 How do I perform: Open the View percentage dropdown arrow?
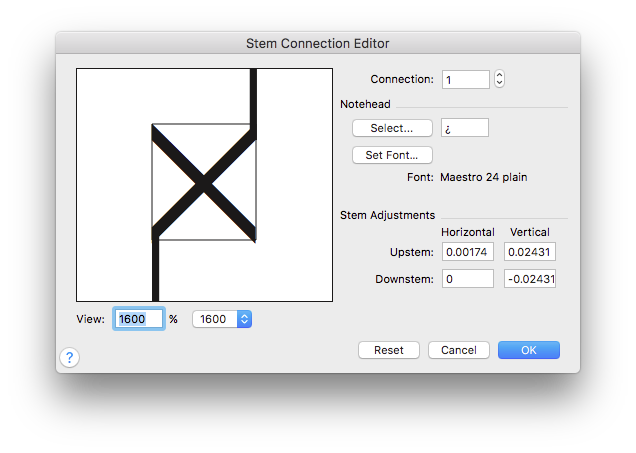coord(244,319)
